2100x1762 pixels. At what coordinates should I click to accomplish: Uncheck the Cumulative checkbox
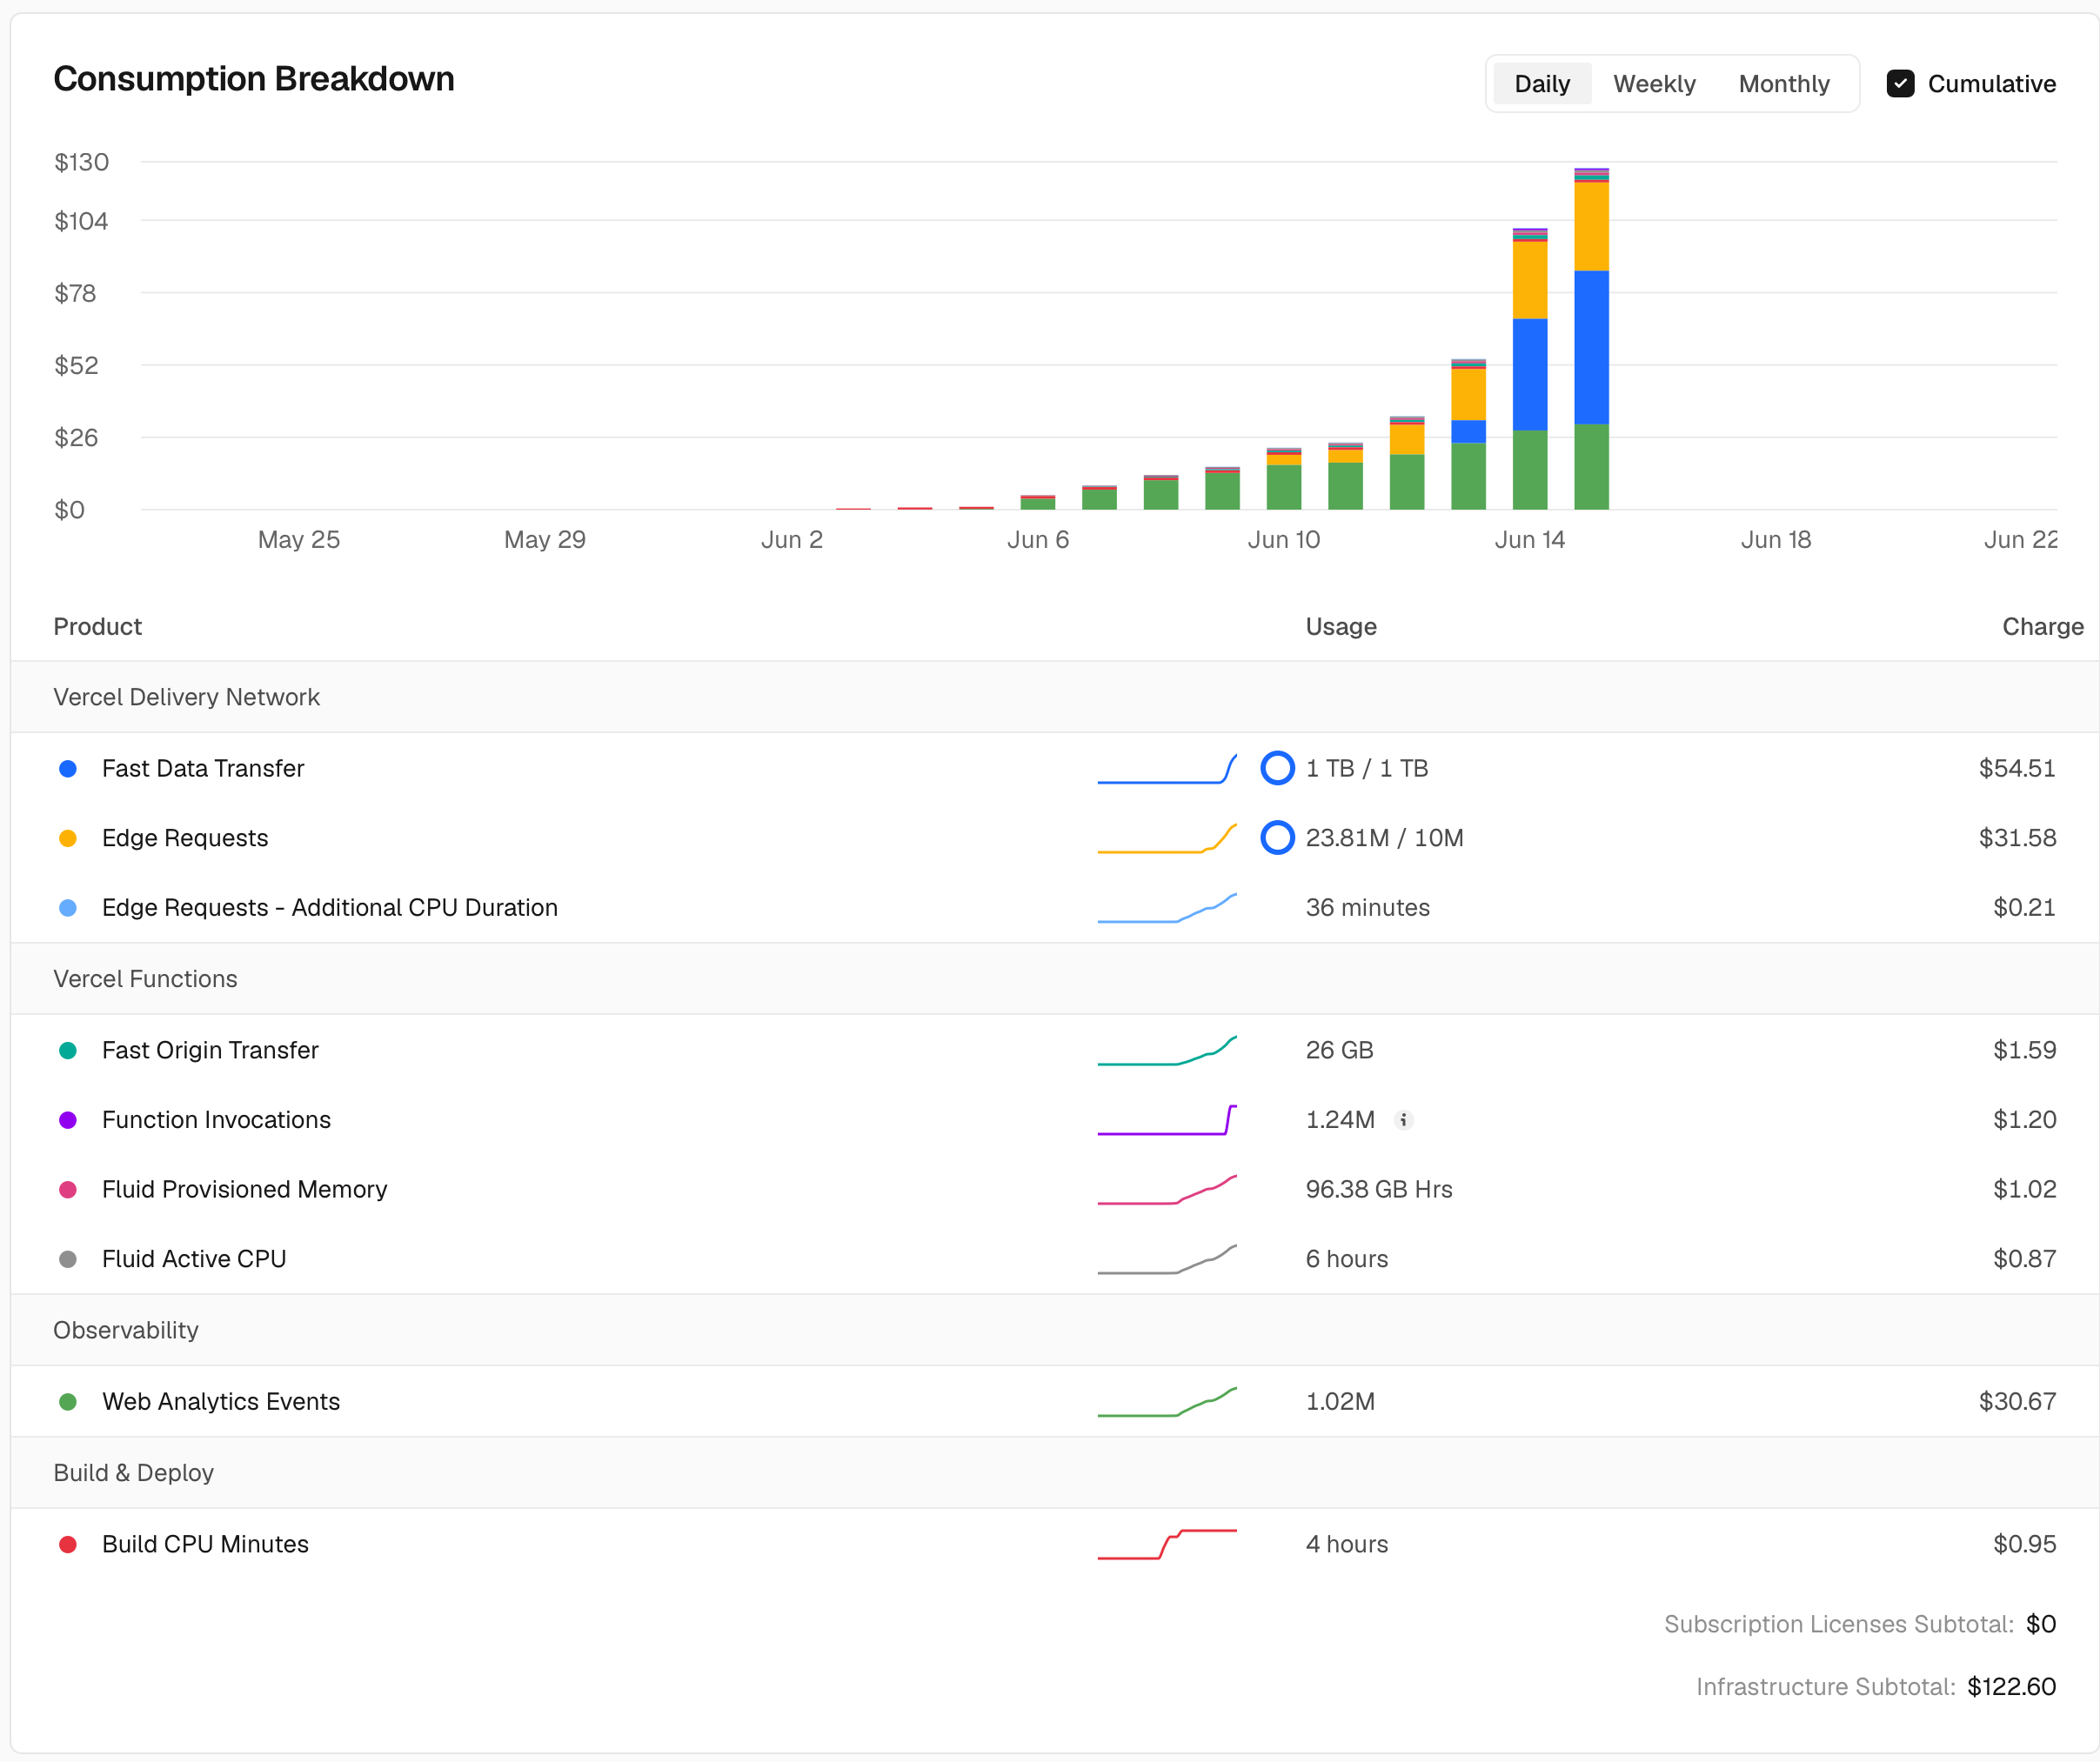click(1900, 84)
